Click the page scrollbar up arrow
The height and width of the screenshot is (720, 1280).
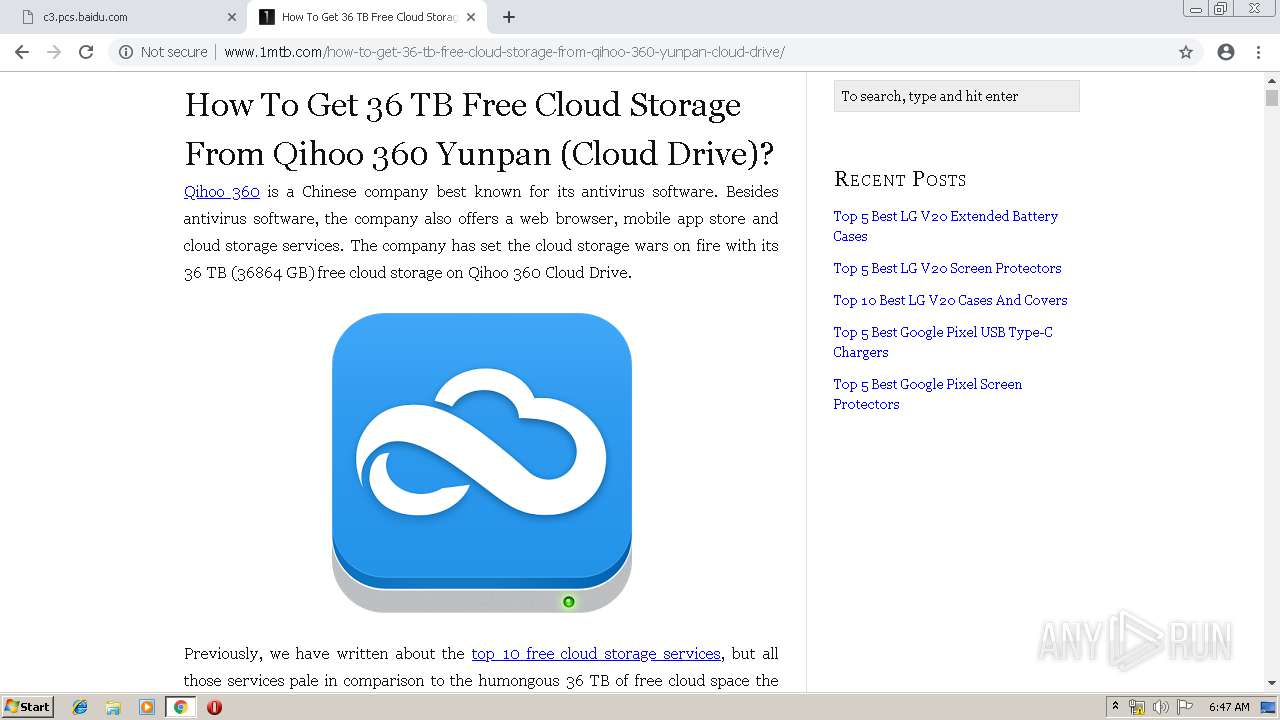click(1272, 82)
